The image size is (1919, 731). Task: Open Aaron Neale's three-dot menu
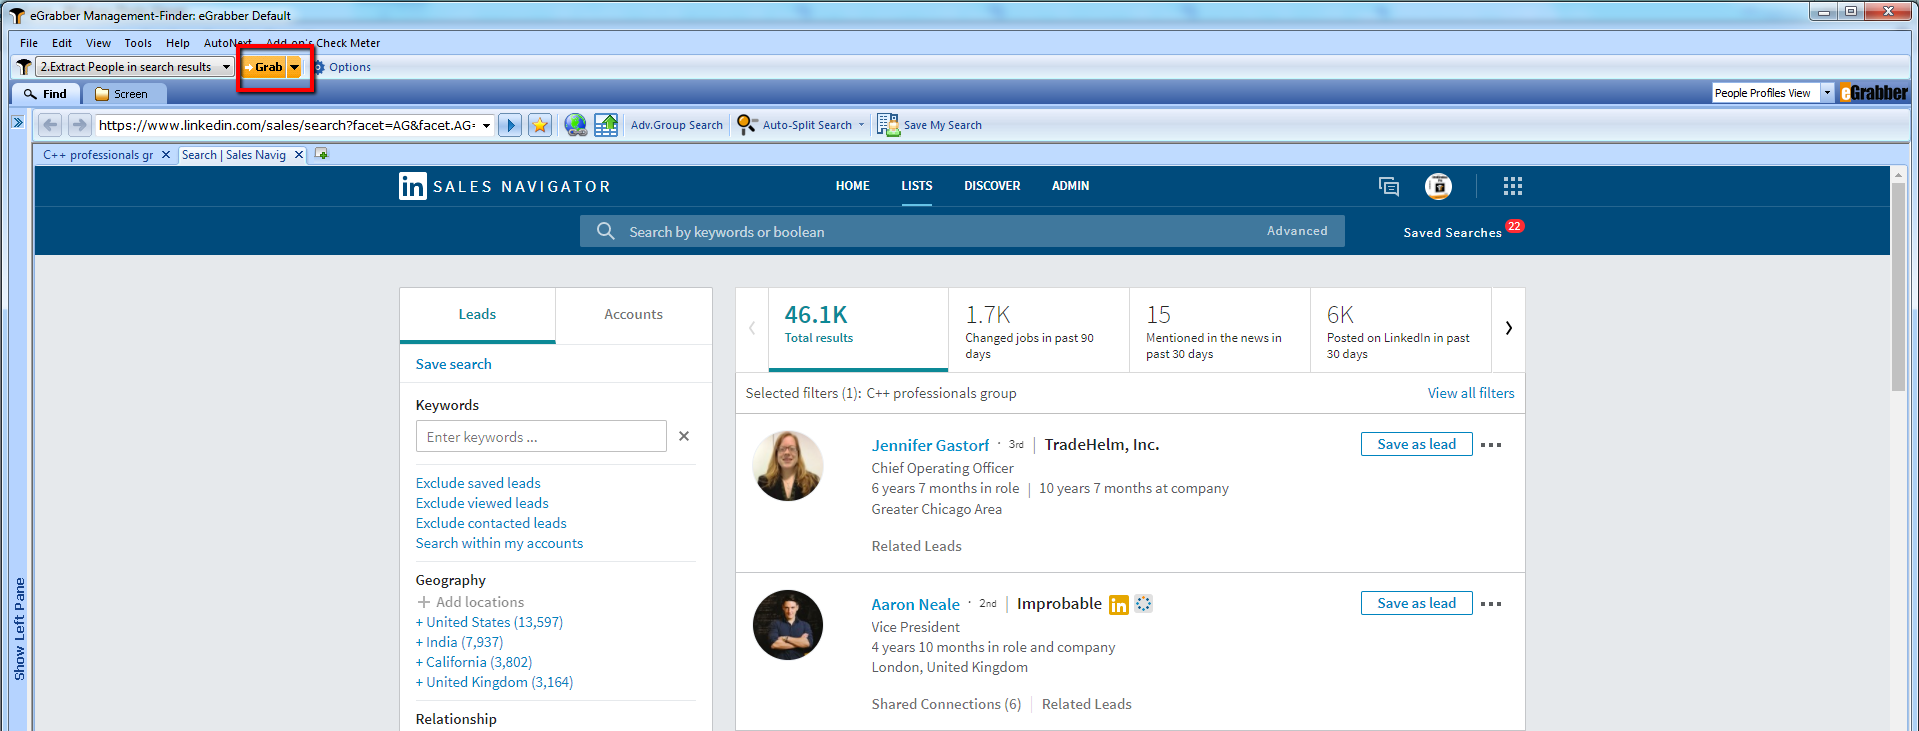(1490, 604)
